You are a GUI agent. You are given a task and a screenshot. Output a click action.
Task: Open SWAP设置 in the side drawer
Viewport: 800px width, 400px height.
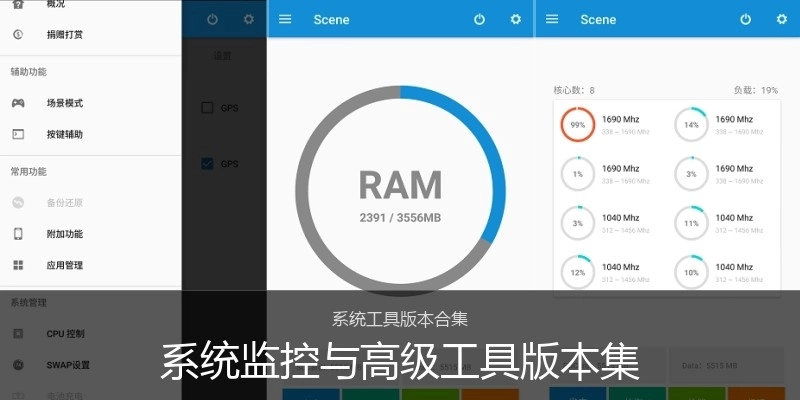[68, 365]
